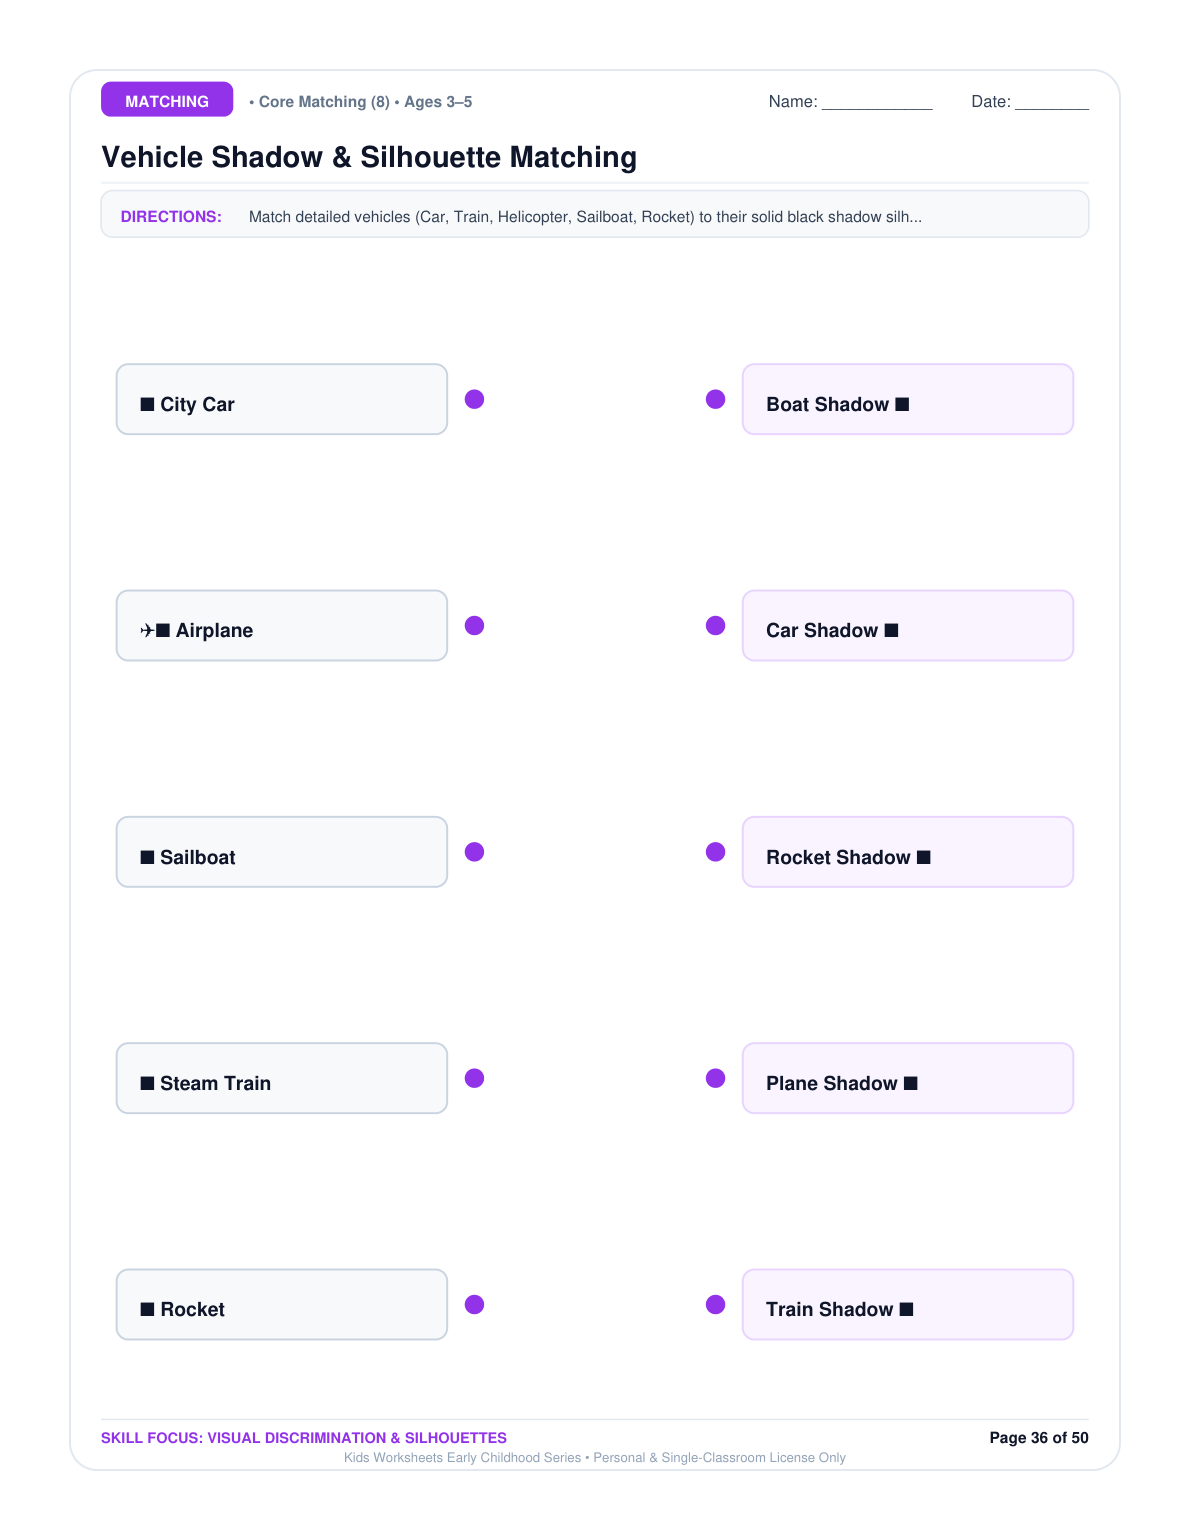Click the purple dot beside Sailboat
Viewport: 1190px width, 1540px height.
(475, 852)
